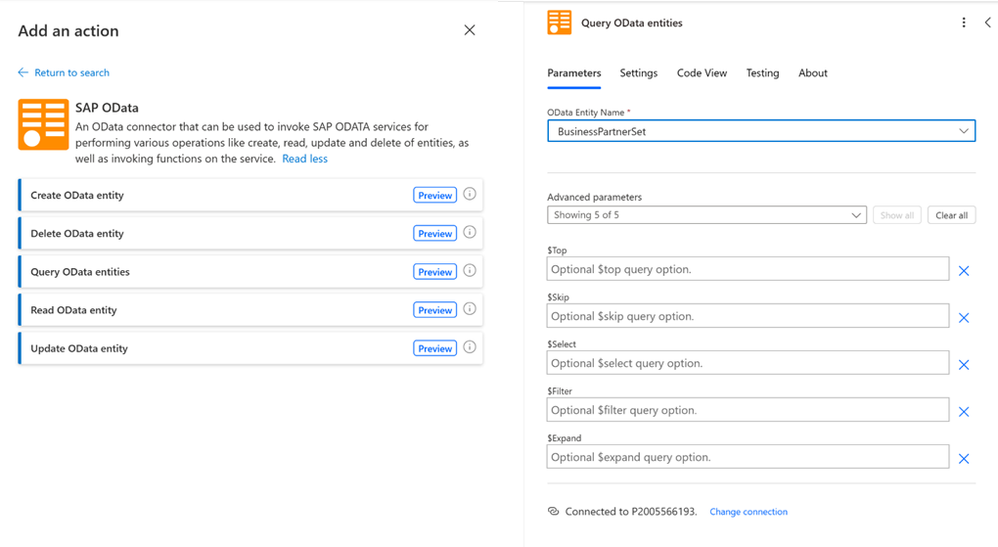Click the Change connection link
Image resolution: width=998 pixels, height=547 pixels.
[748, 512]
